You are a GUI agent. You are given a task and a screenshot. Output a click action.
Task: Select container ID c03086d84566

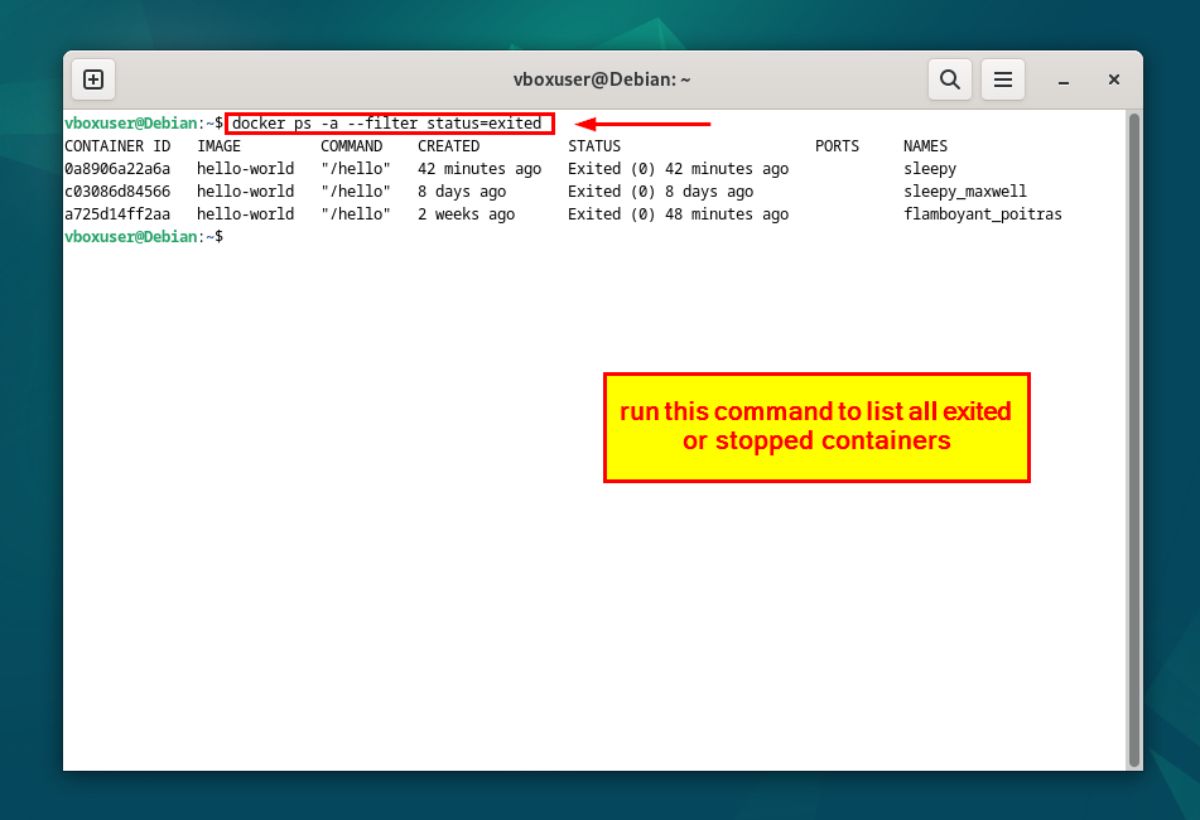click(117, 191)
